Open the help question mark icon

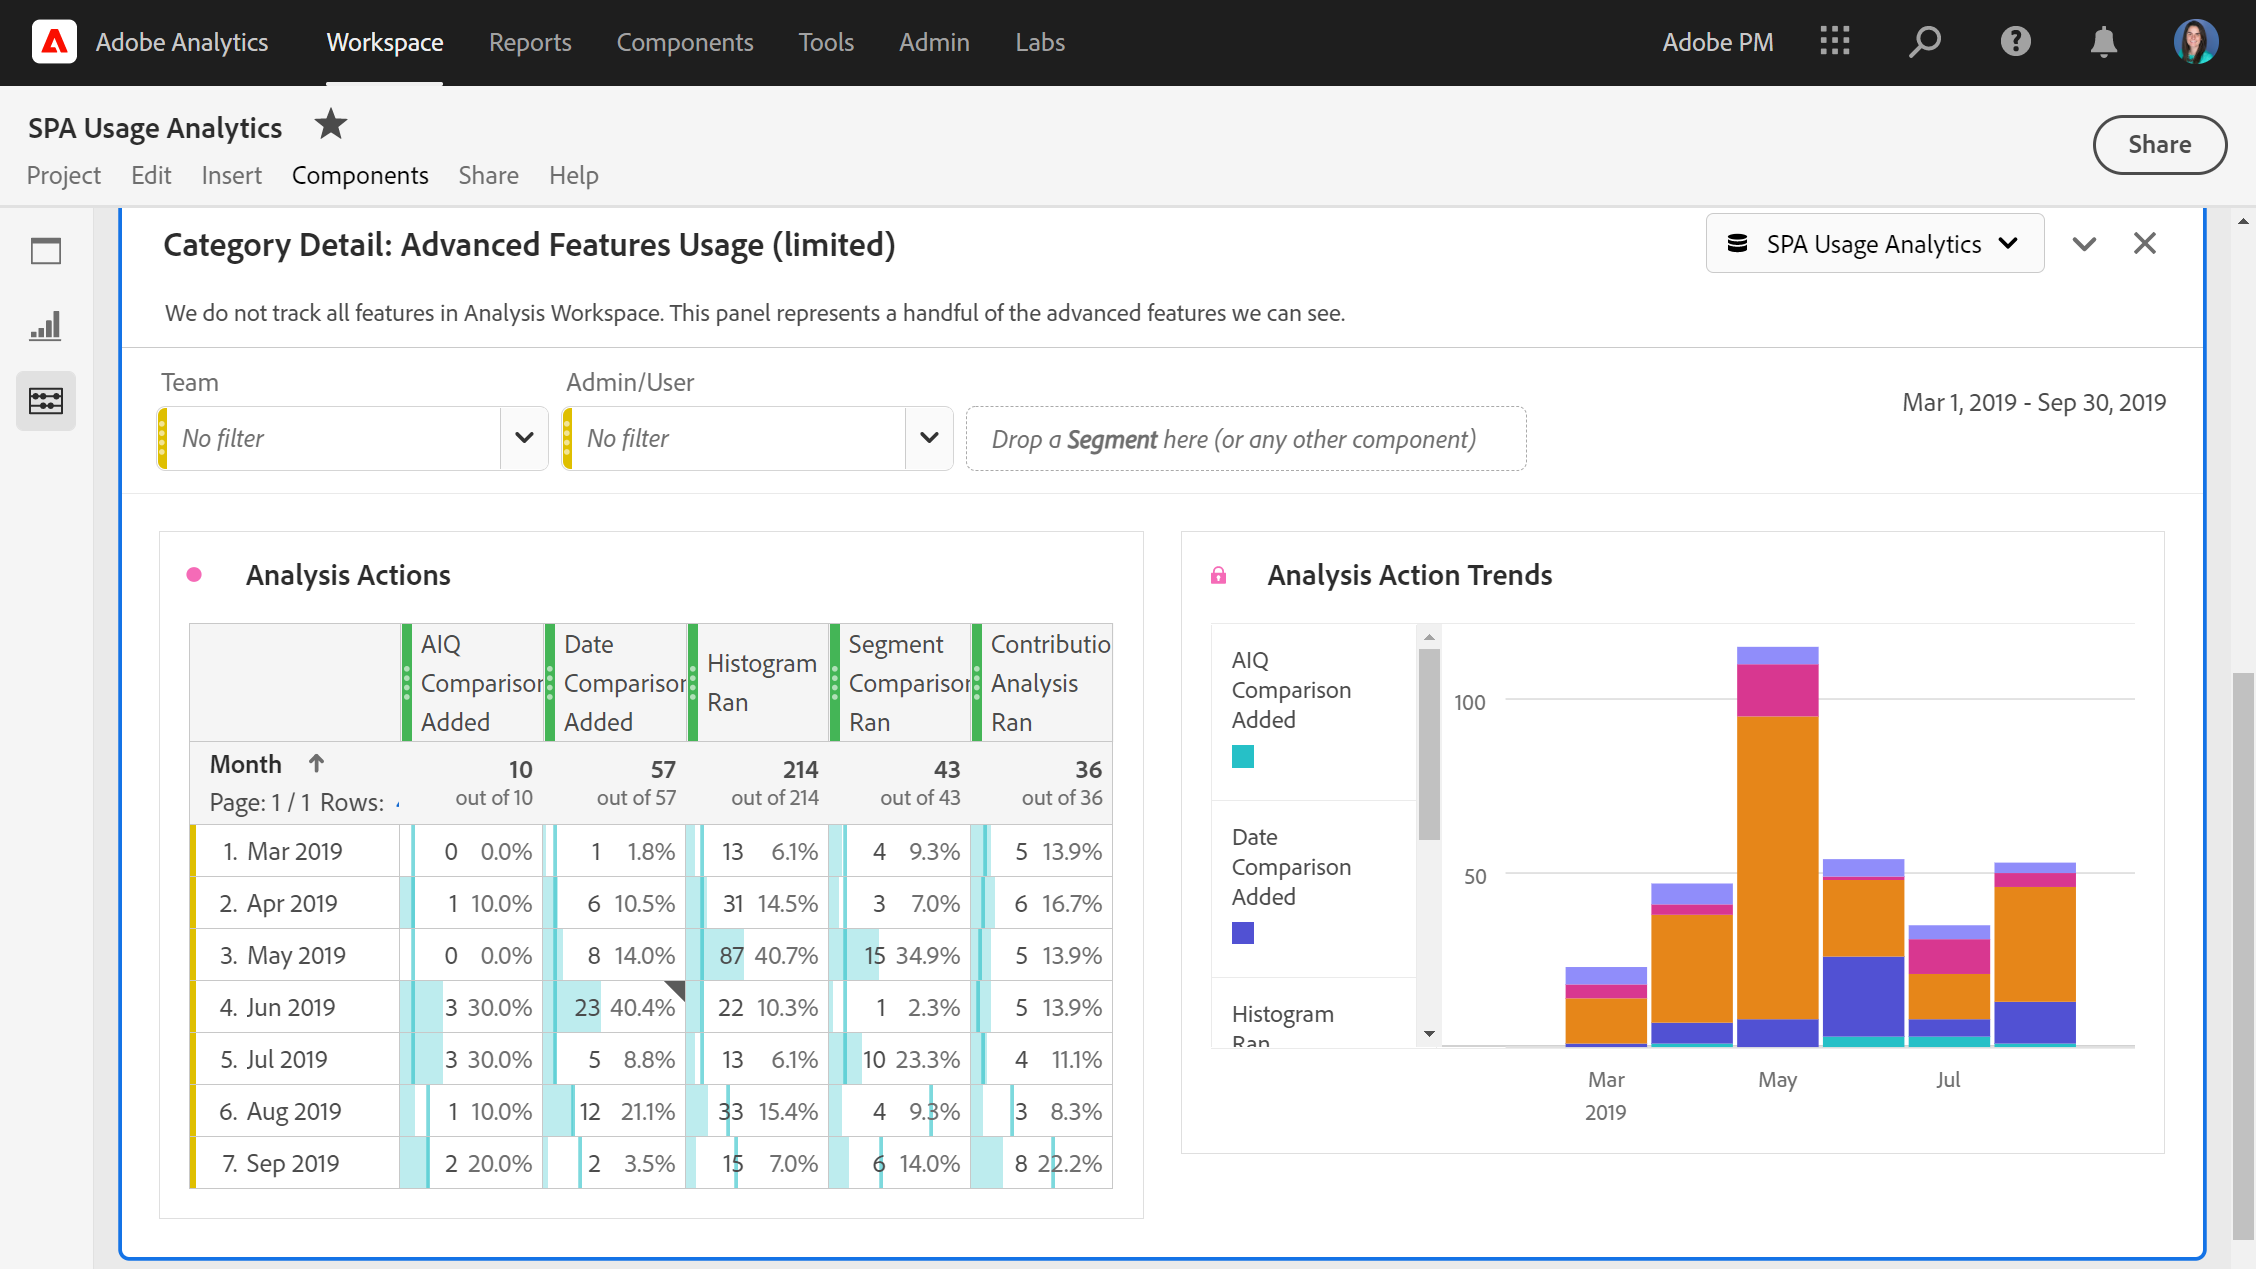pyautogui.click(x=2015, y=42)
